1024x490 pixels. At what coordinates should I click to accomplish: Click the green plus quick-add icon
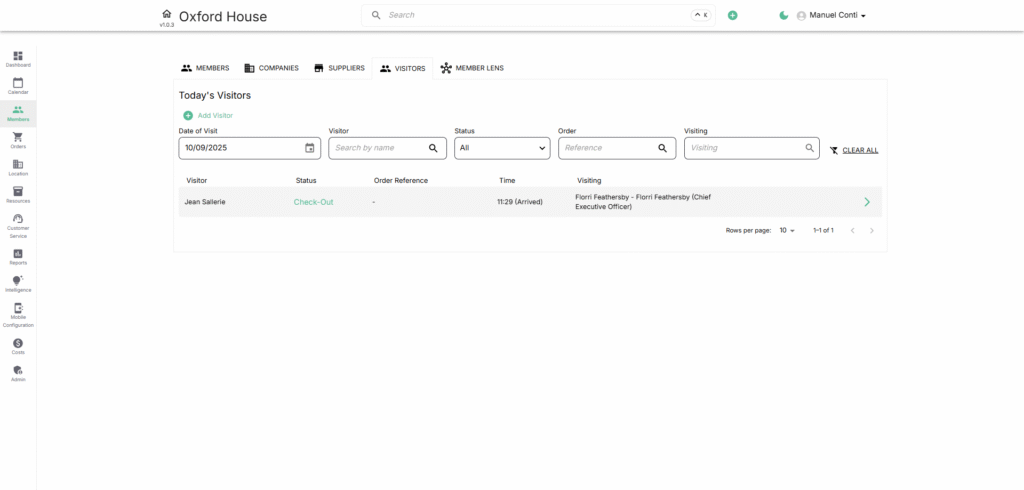(733, 16)
